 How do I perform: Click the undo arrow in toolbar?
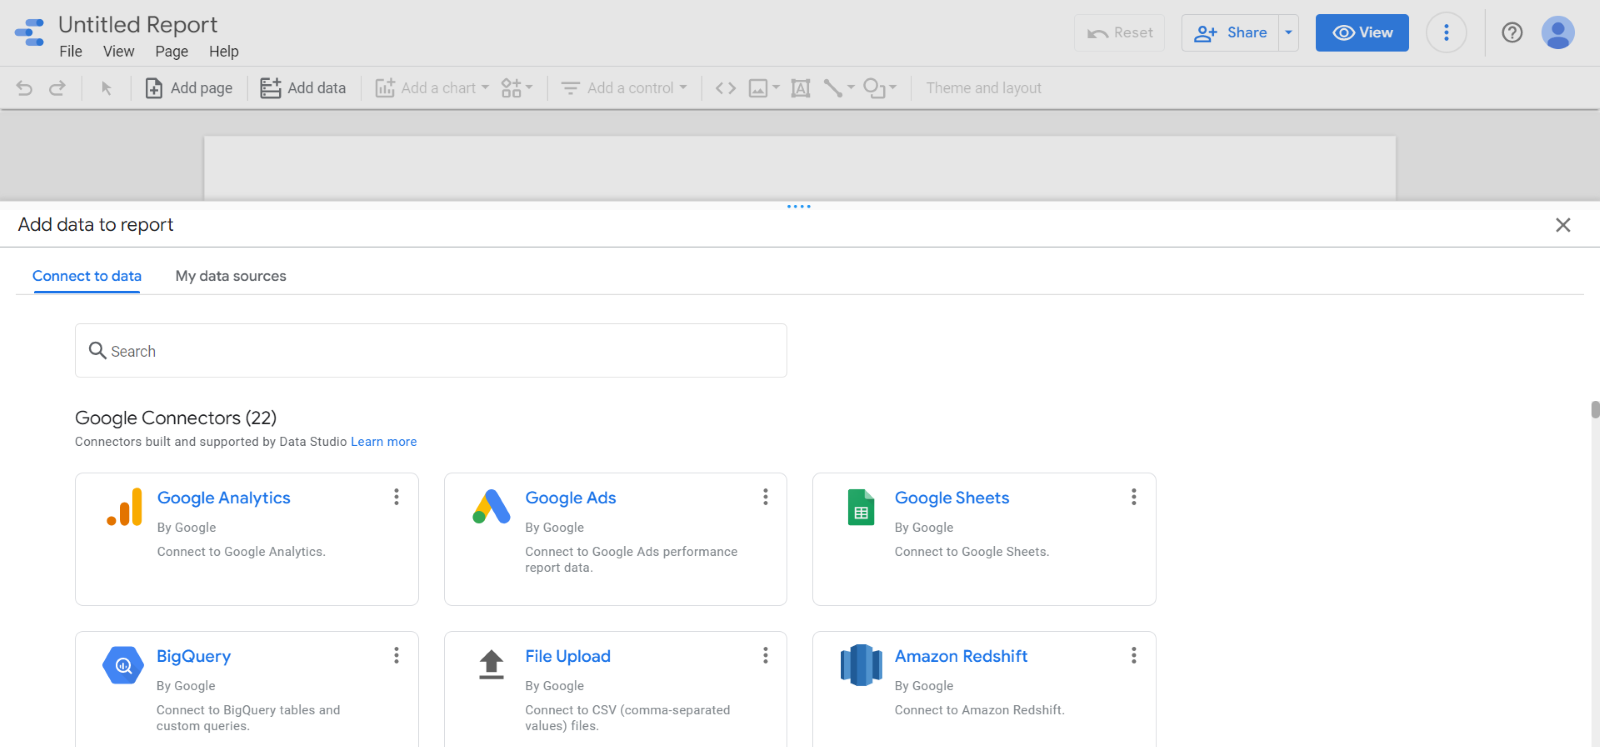click(25, 88)
